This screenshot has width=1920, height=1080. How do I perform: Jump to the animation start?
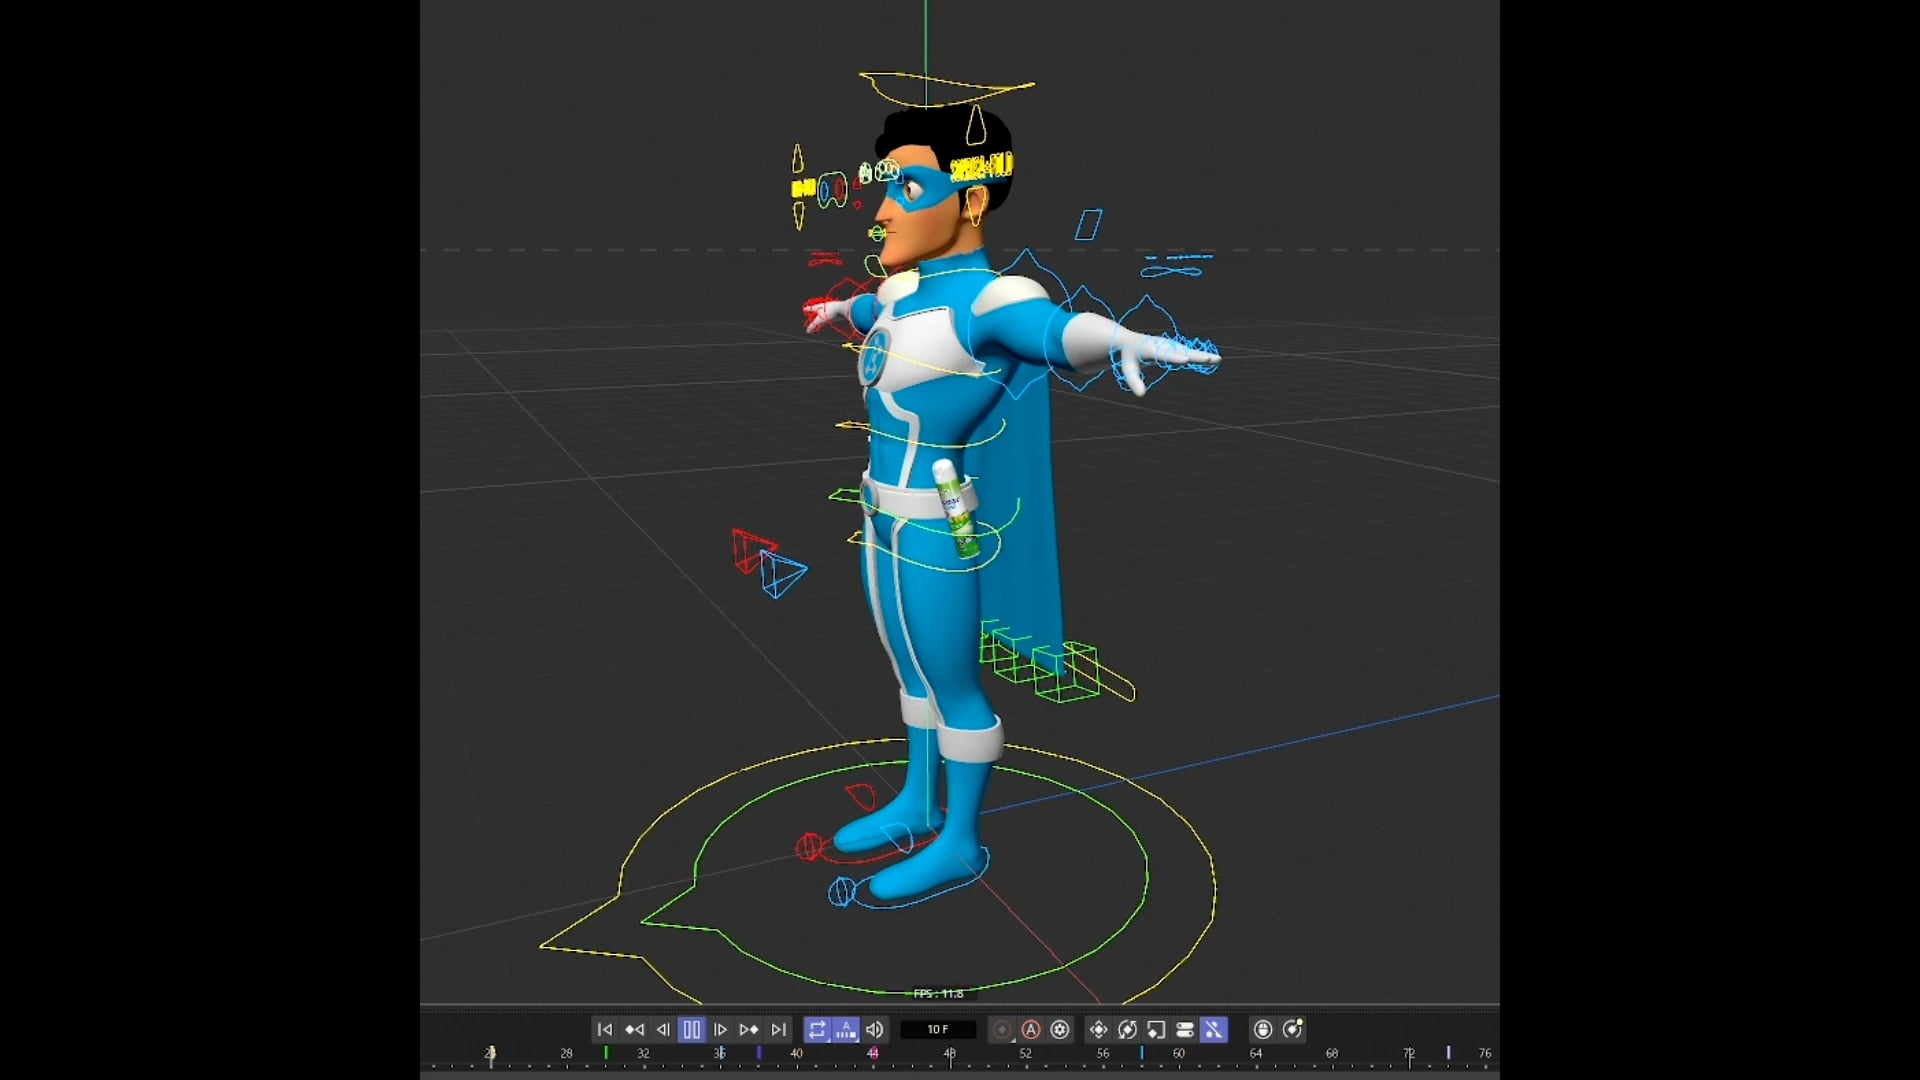pos(605,1030)
